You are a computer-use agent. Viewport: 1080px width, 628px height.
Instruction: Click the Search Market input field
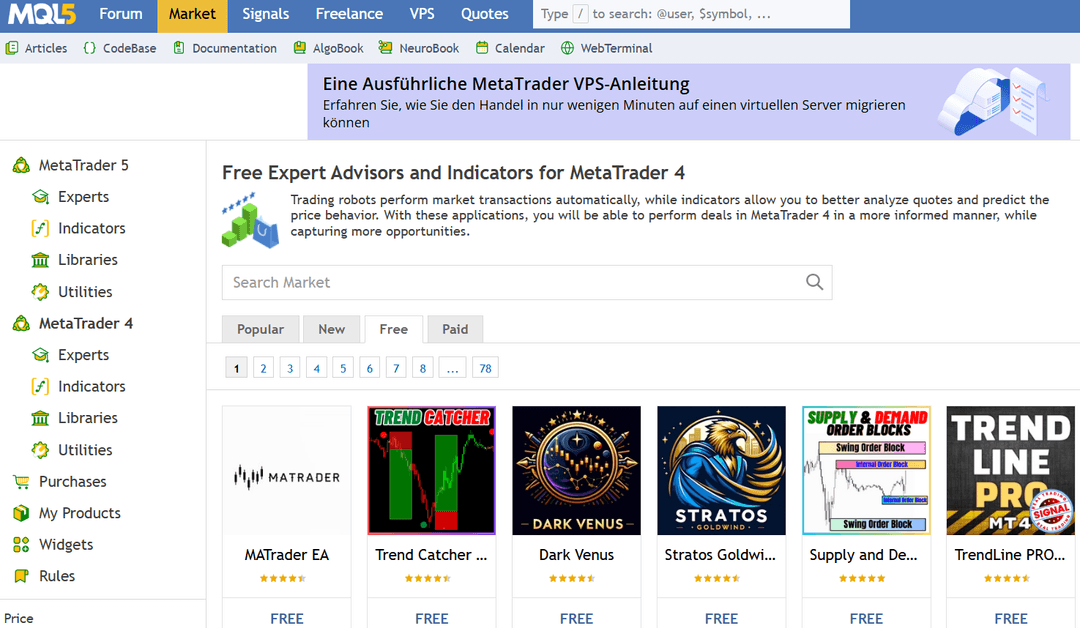[510, 282]
